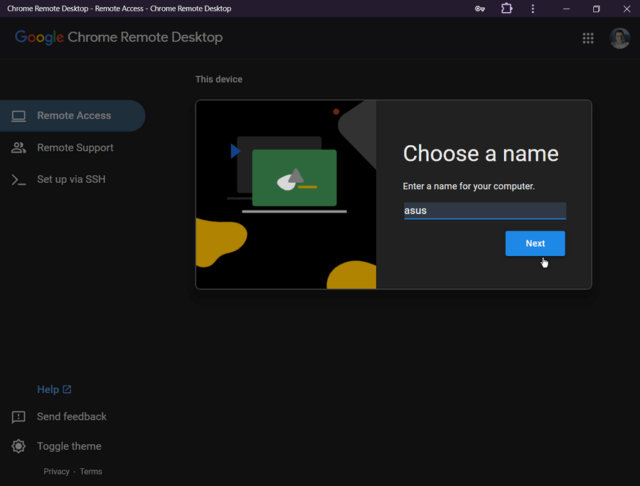640x486 pixels.
Task: Click the password key icon in title bar
Action: pos(480,9)
